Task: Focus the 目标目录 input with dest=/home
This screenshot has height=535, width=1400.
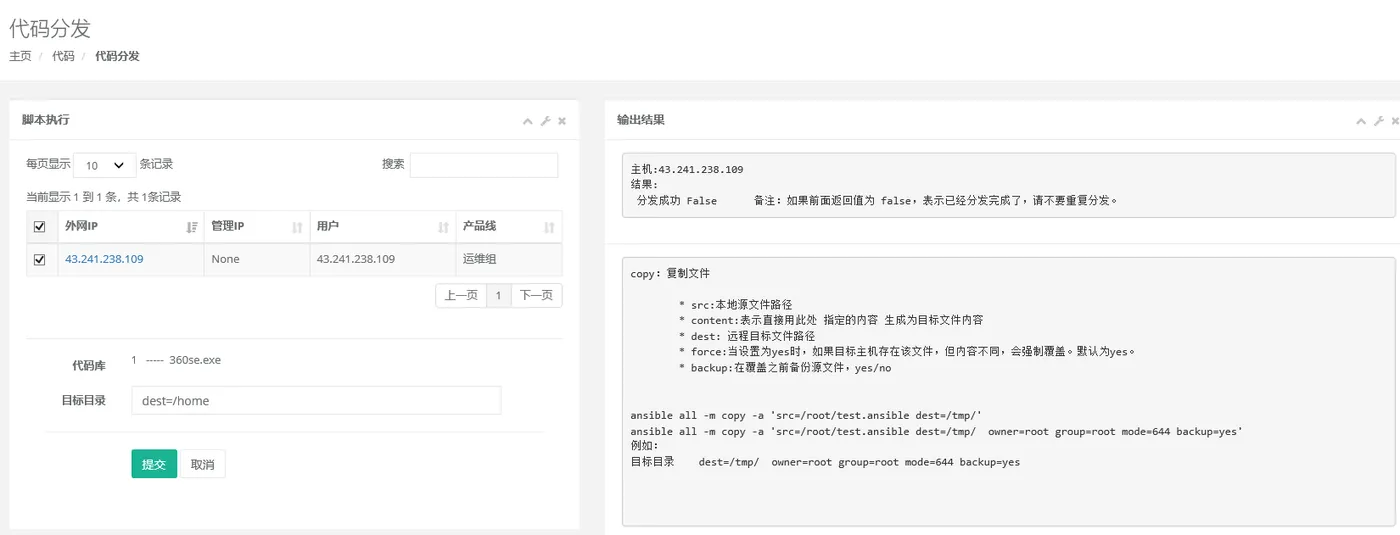Action: coord(316,401)
